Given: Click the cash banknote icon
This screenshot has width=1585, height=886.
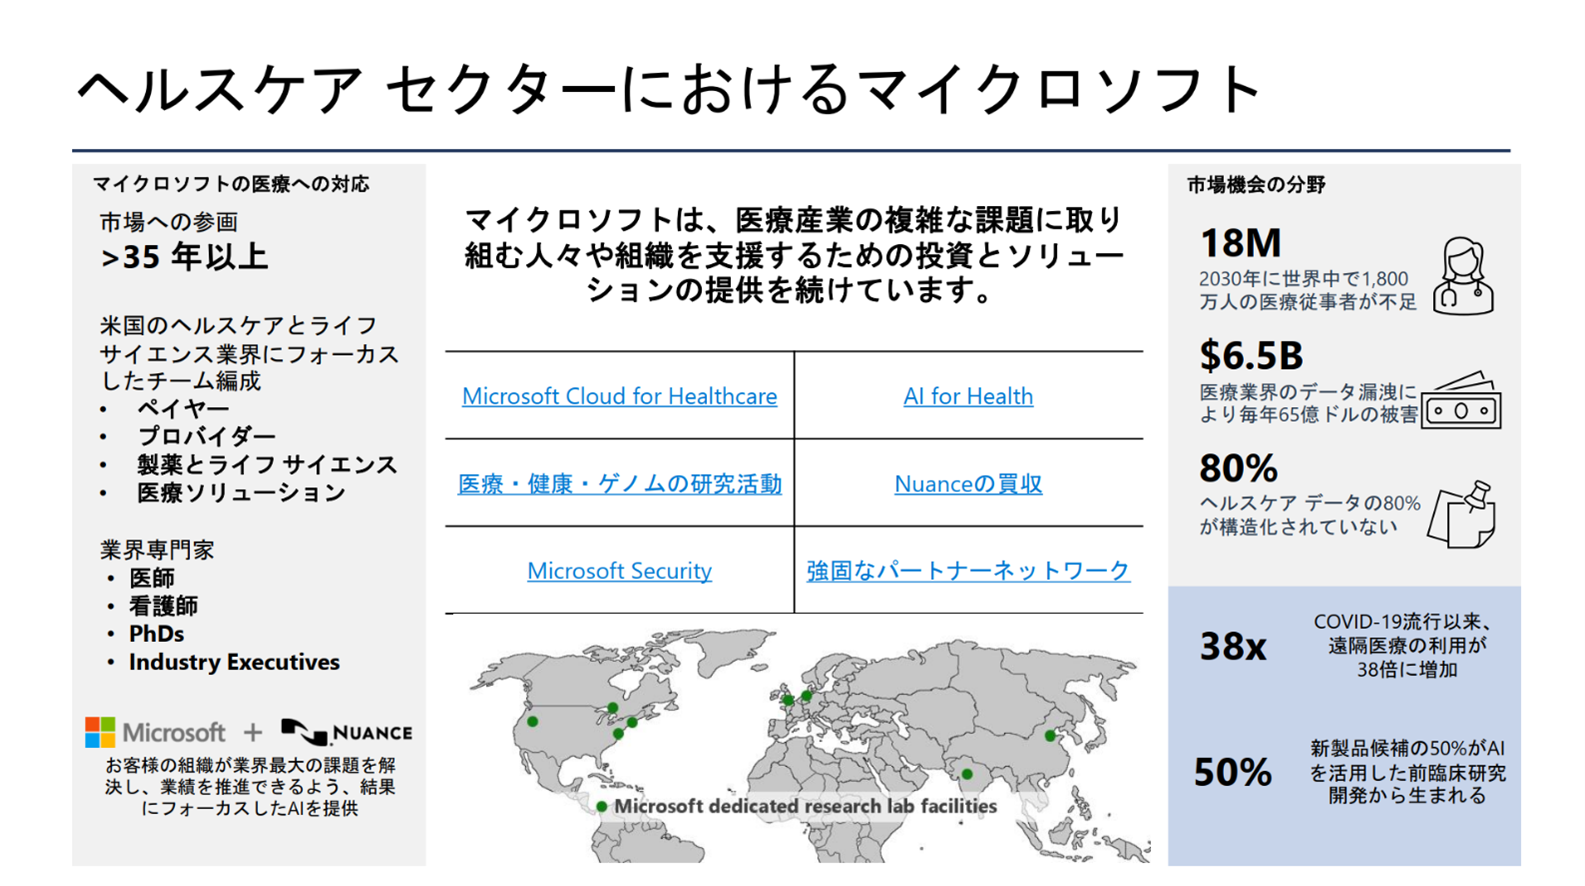Looking at the screenshot, I should [x=1461, y=402].
